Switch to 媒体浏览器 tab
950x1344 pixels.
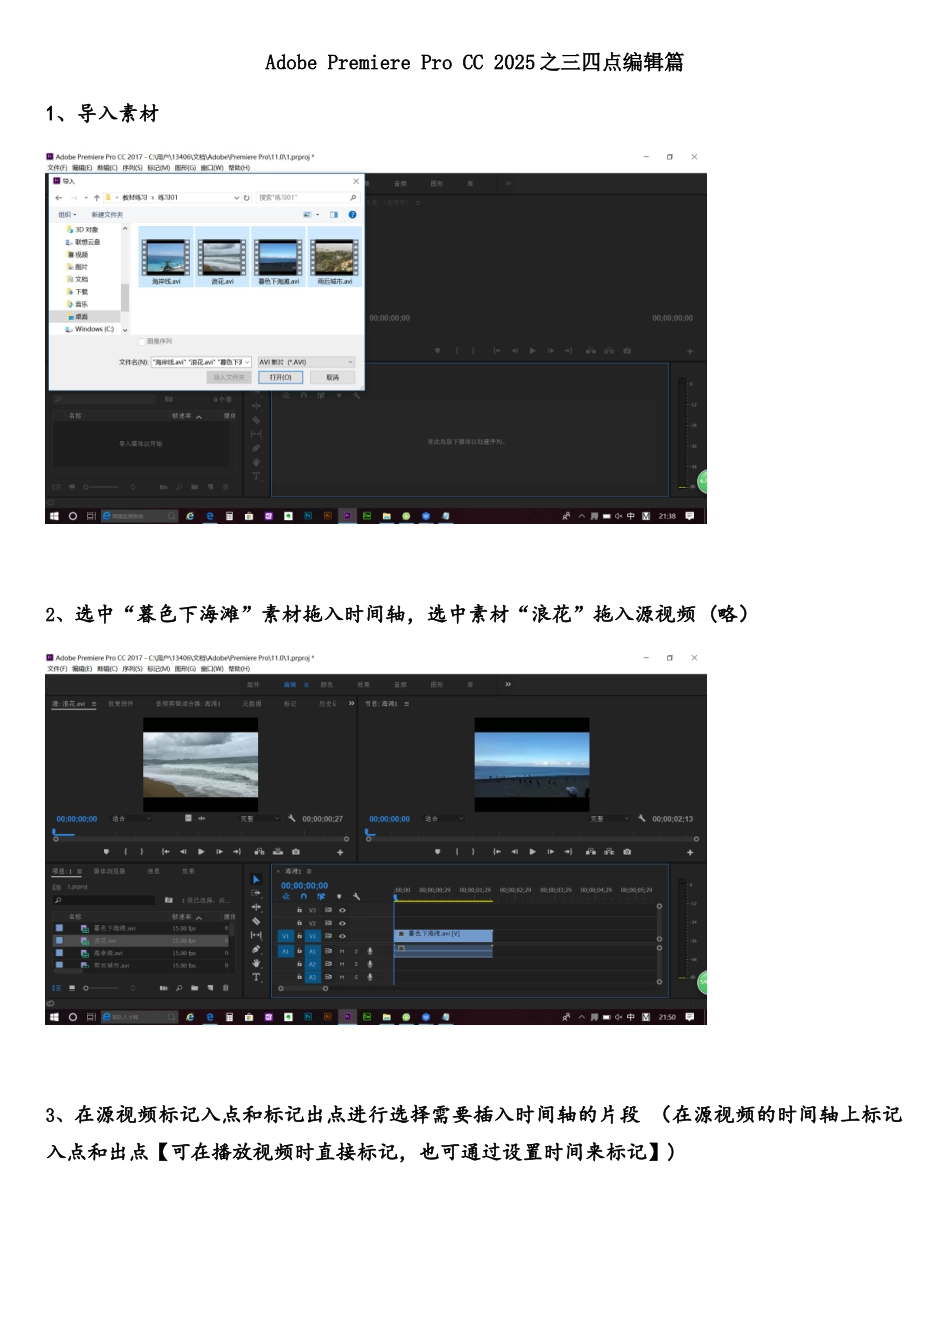click(x=110, y=871)
